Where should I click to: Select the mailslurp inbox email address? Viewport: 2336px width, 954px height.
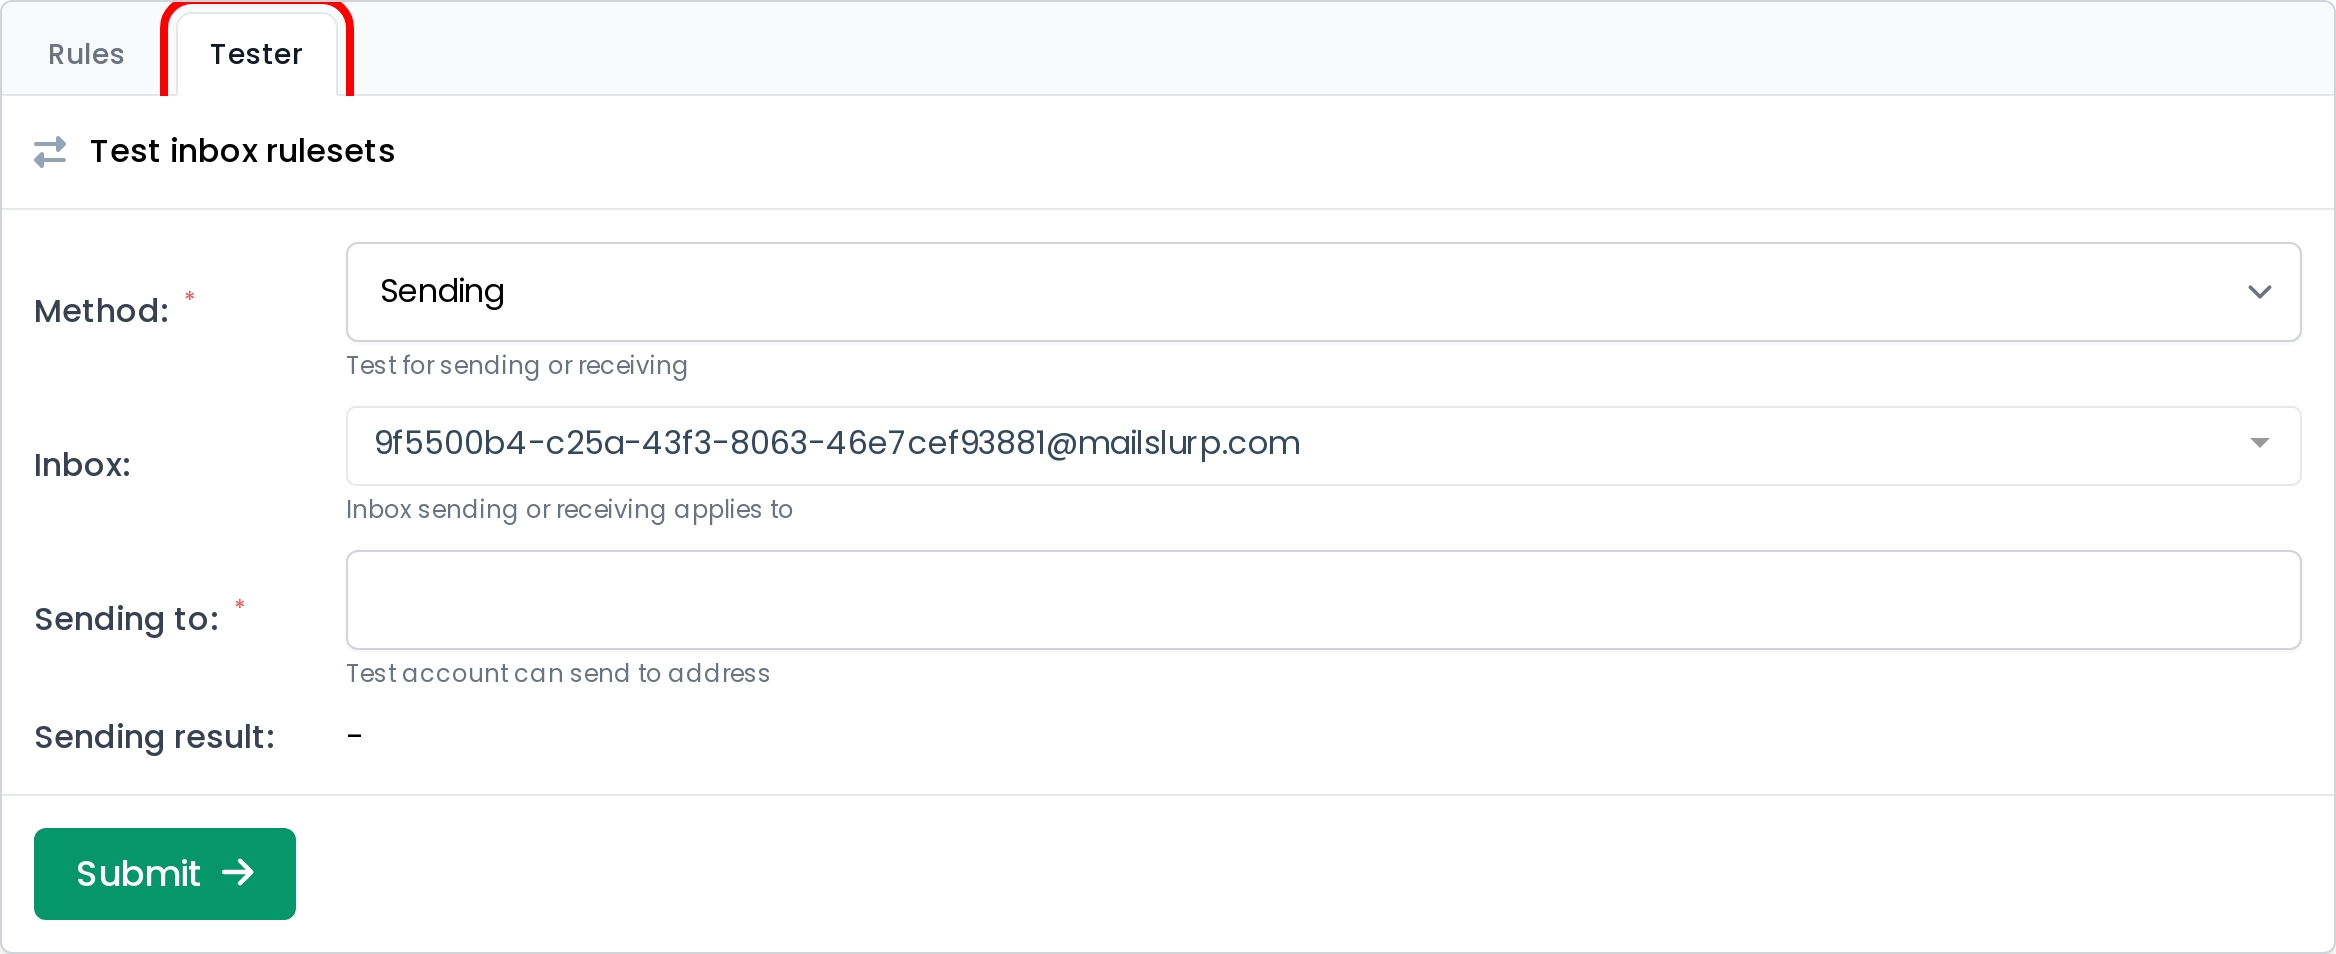[x=838, y=443]
